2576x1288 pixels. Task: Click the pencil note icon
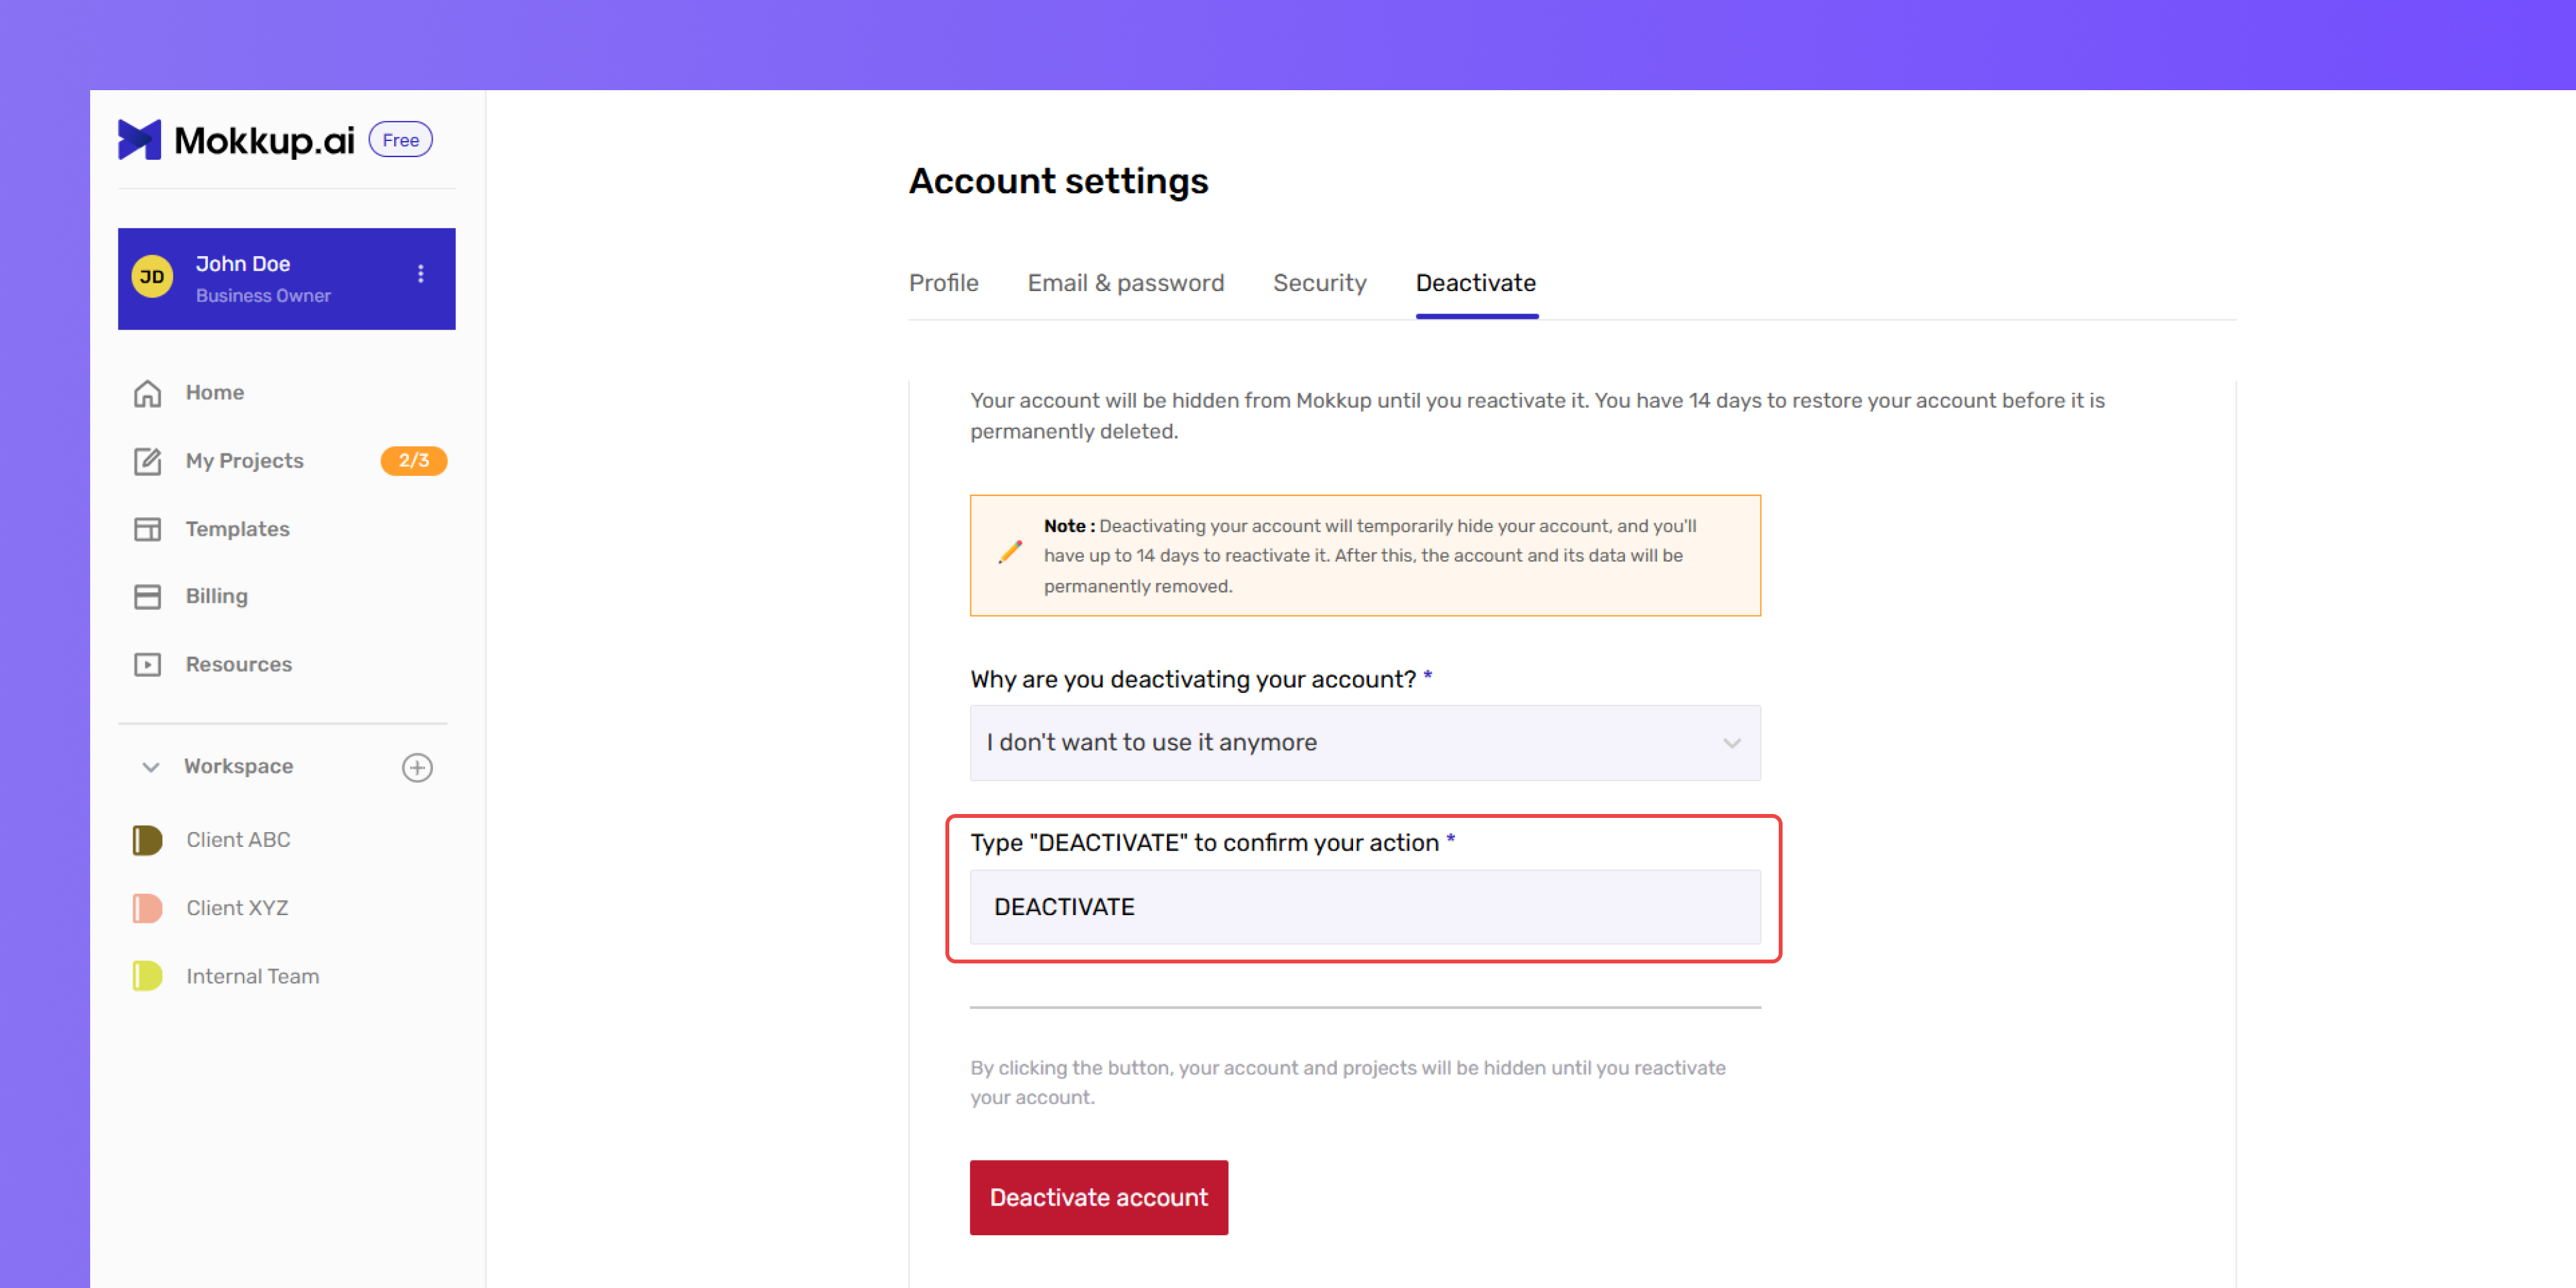[x=1010, y=552]
